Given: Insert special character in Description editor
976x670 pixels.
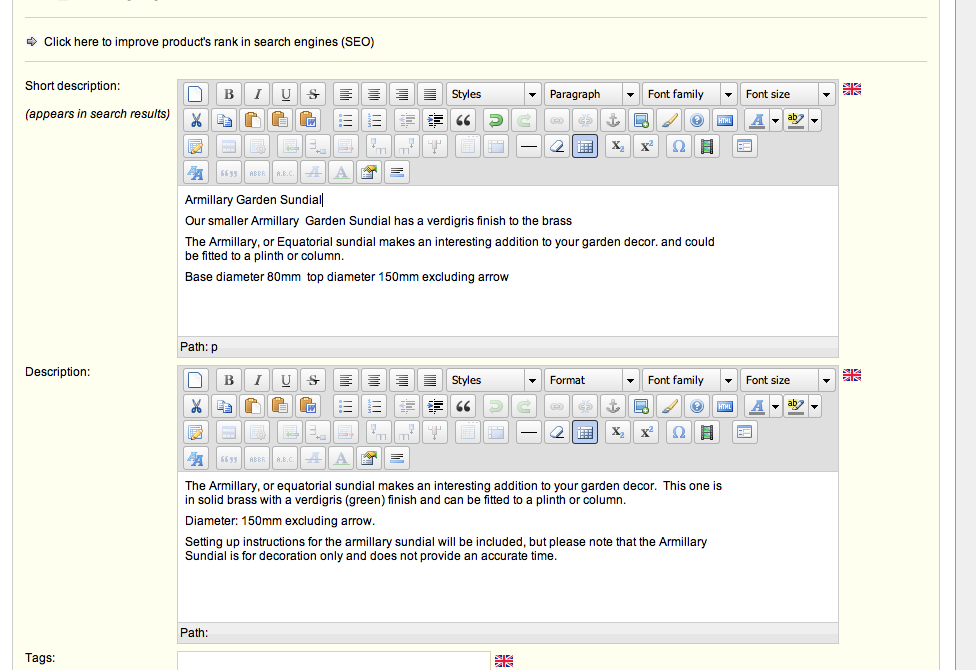Looking at the screenshot, I should (678, 432).
